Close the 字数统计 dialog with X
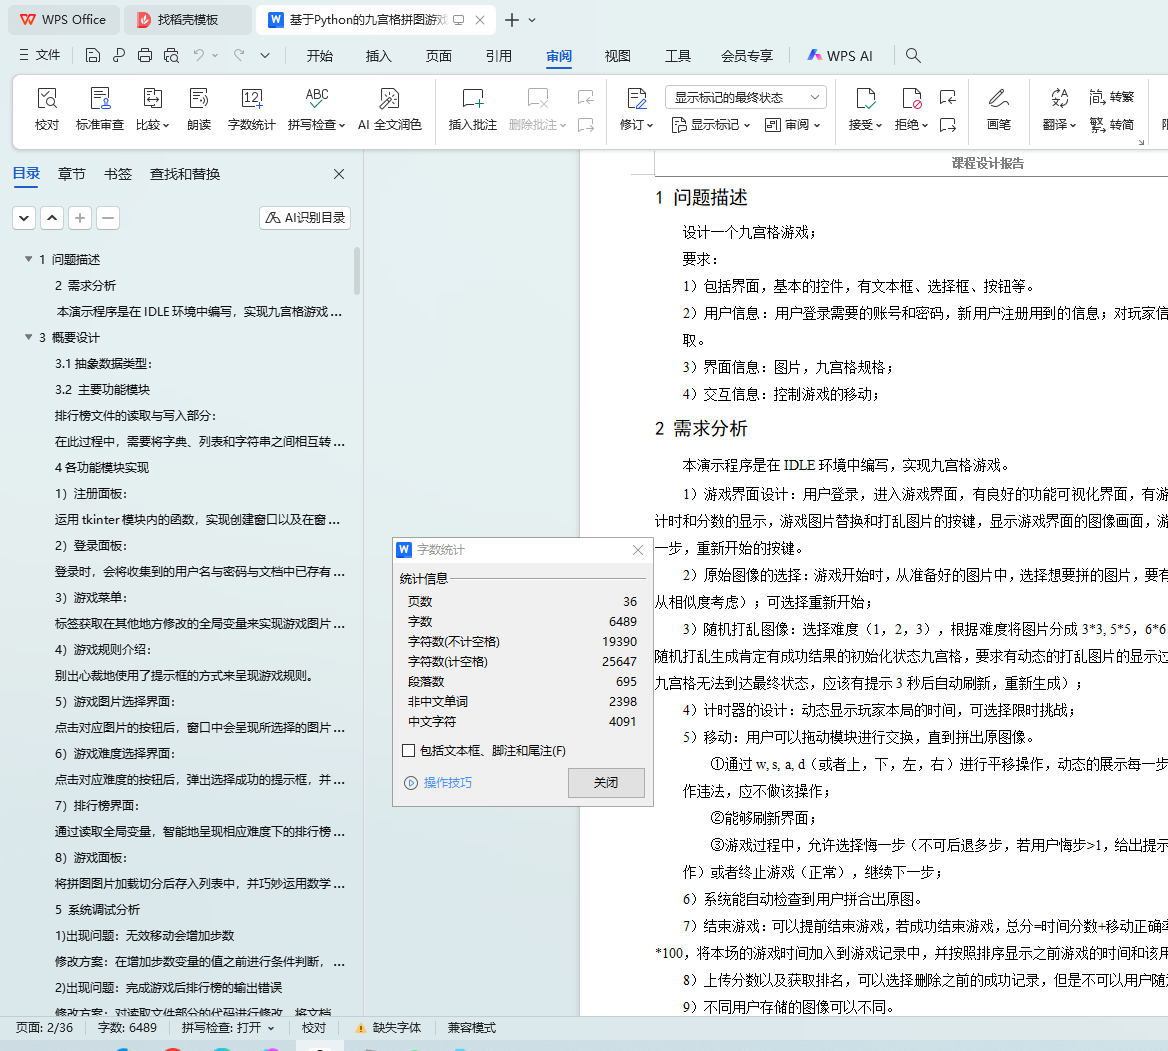Image resolution: width=1168 pixels, height=1051 pixels. coord(638,550)
